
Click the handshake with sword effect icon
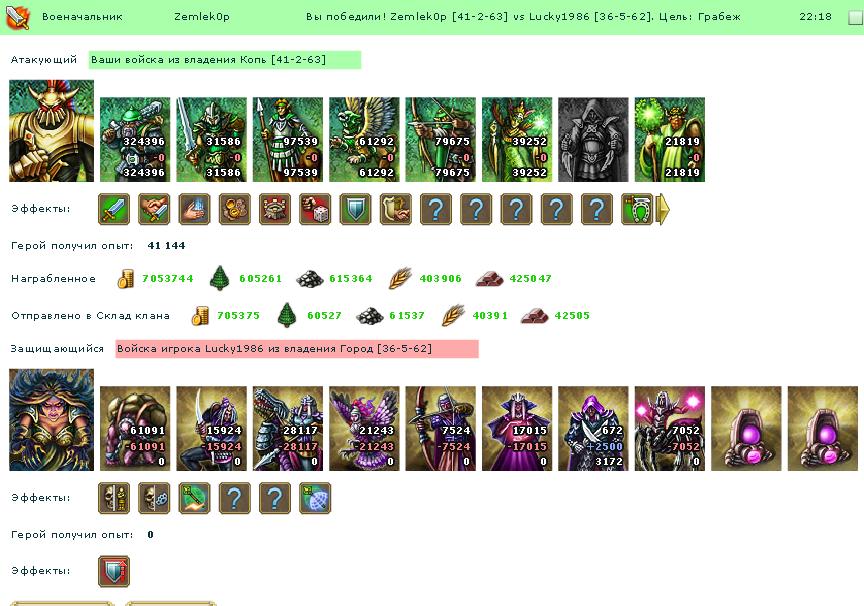click(154, 209)
